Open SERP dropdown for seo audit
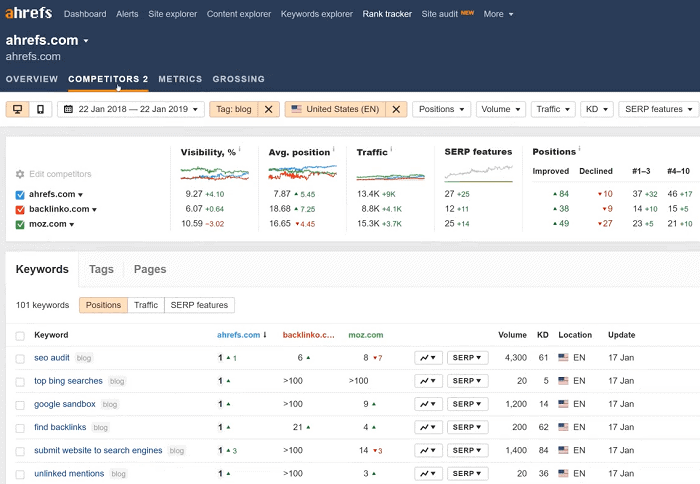This screenshot has width=700, height=484. 467,358
